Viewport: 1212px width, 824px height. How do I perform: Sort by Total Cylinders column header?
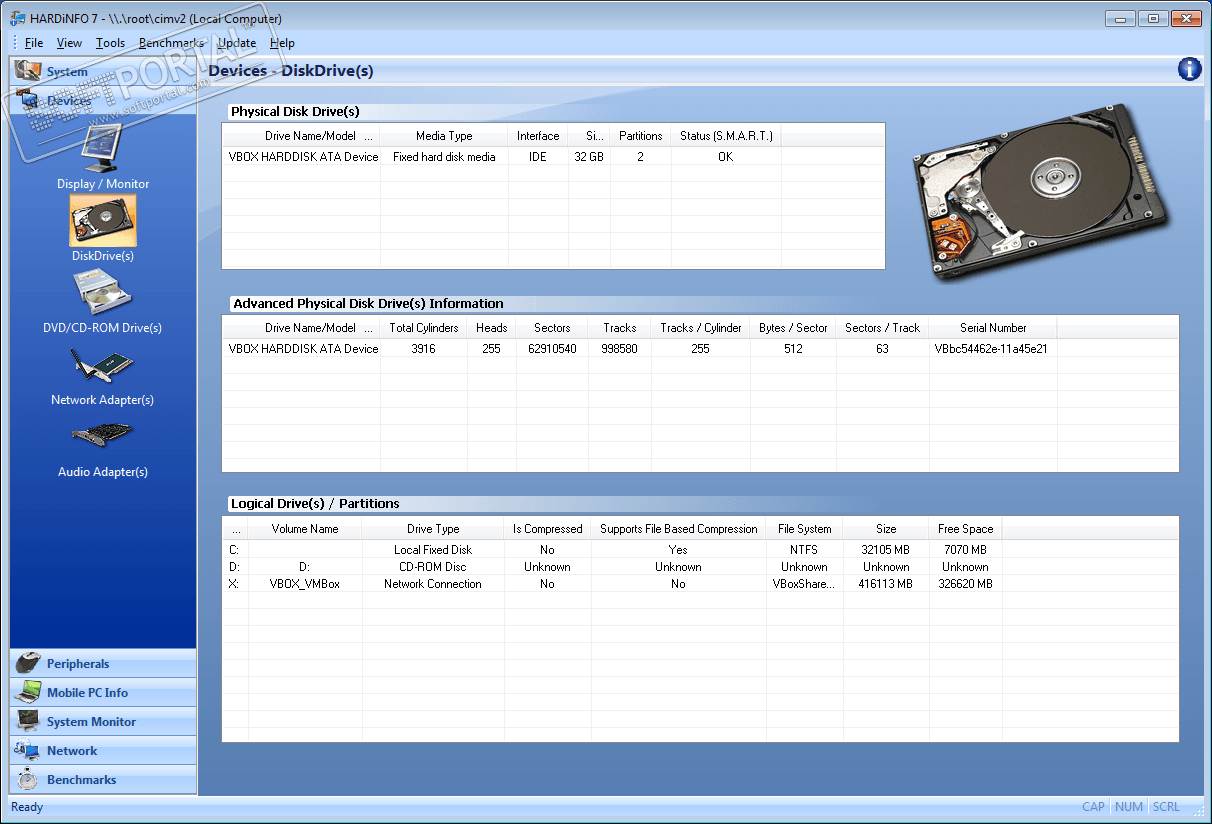pyautogui.click(x=424, y=328)
